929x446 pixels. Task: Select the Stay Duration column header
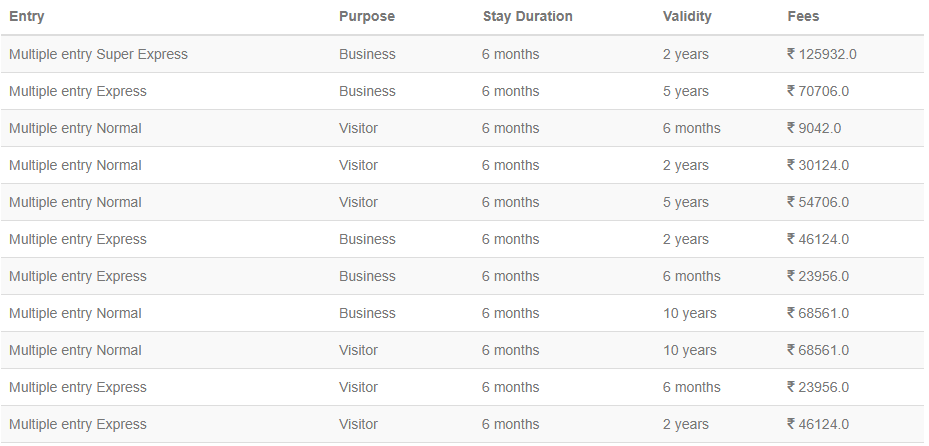(527, 17)
